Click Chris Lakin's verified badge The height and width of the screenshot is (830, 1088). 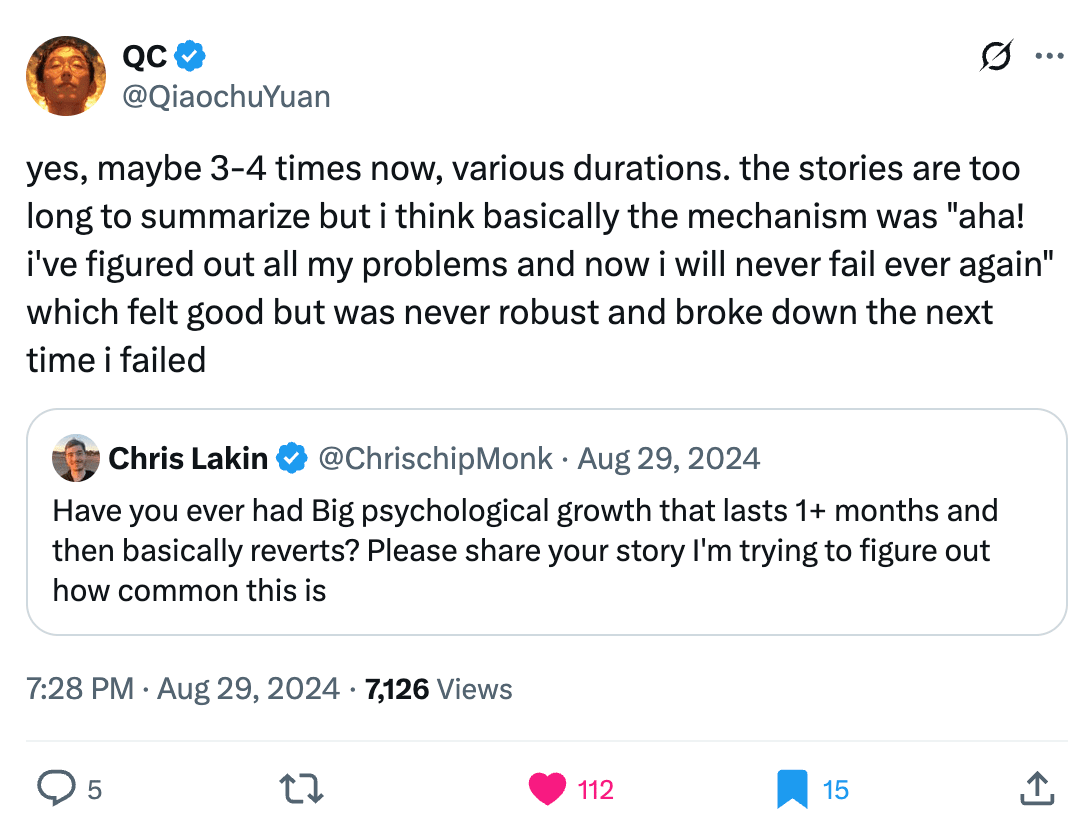[x=291, y=458]
